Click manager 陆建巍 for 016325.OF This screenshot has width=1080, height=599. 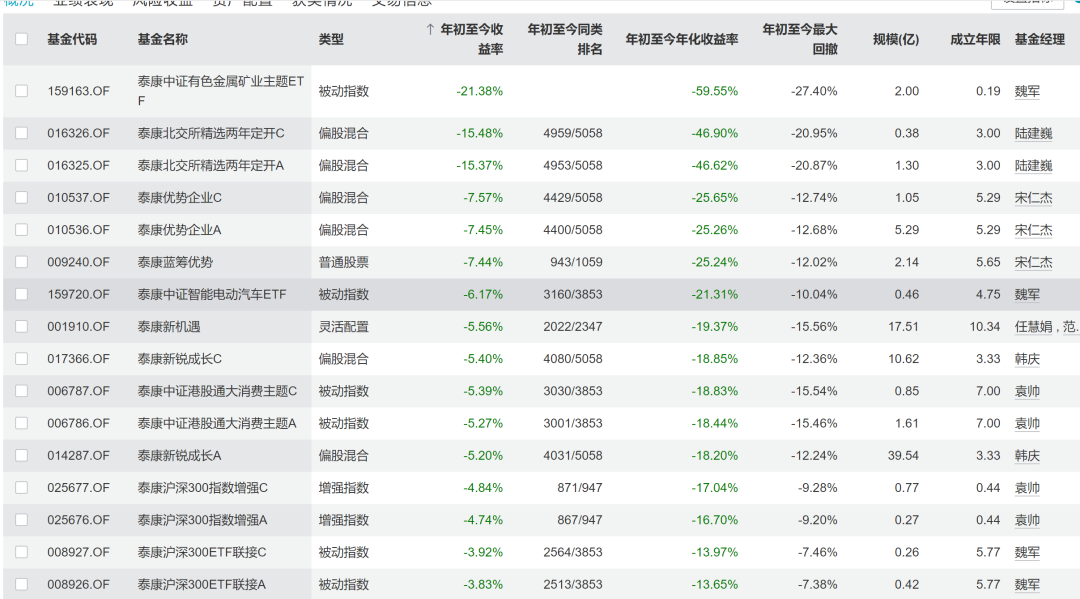(x=1033, y=165)
